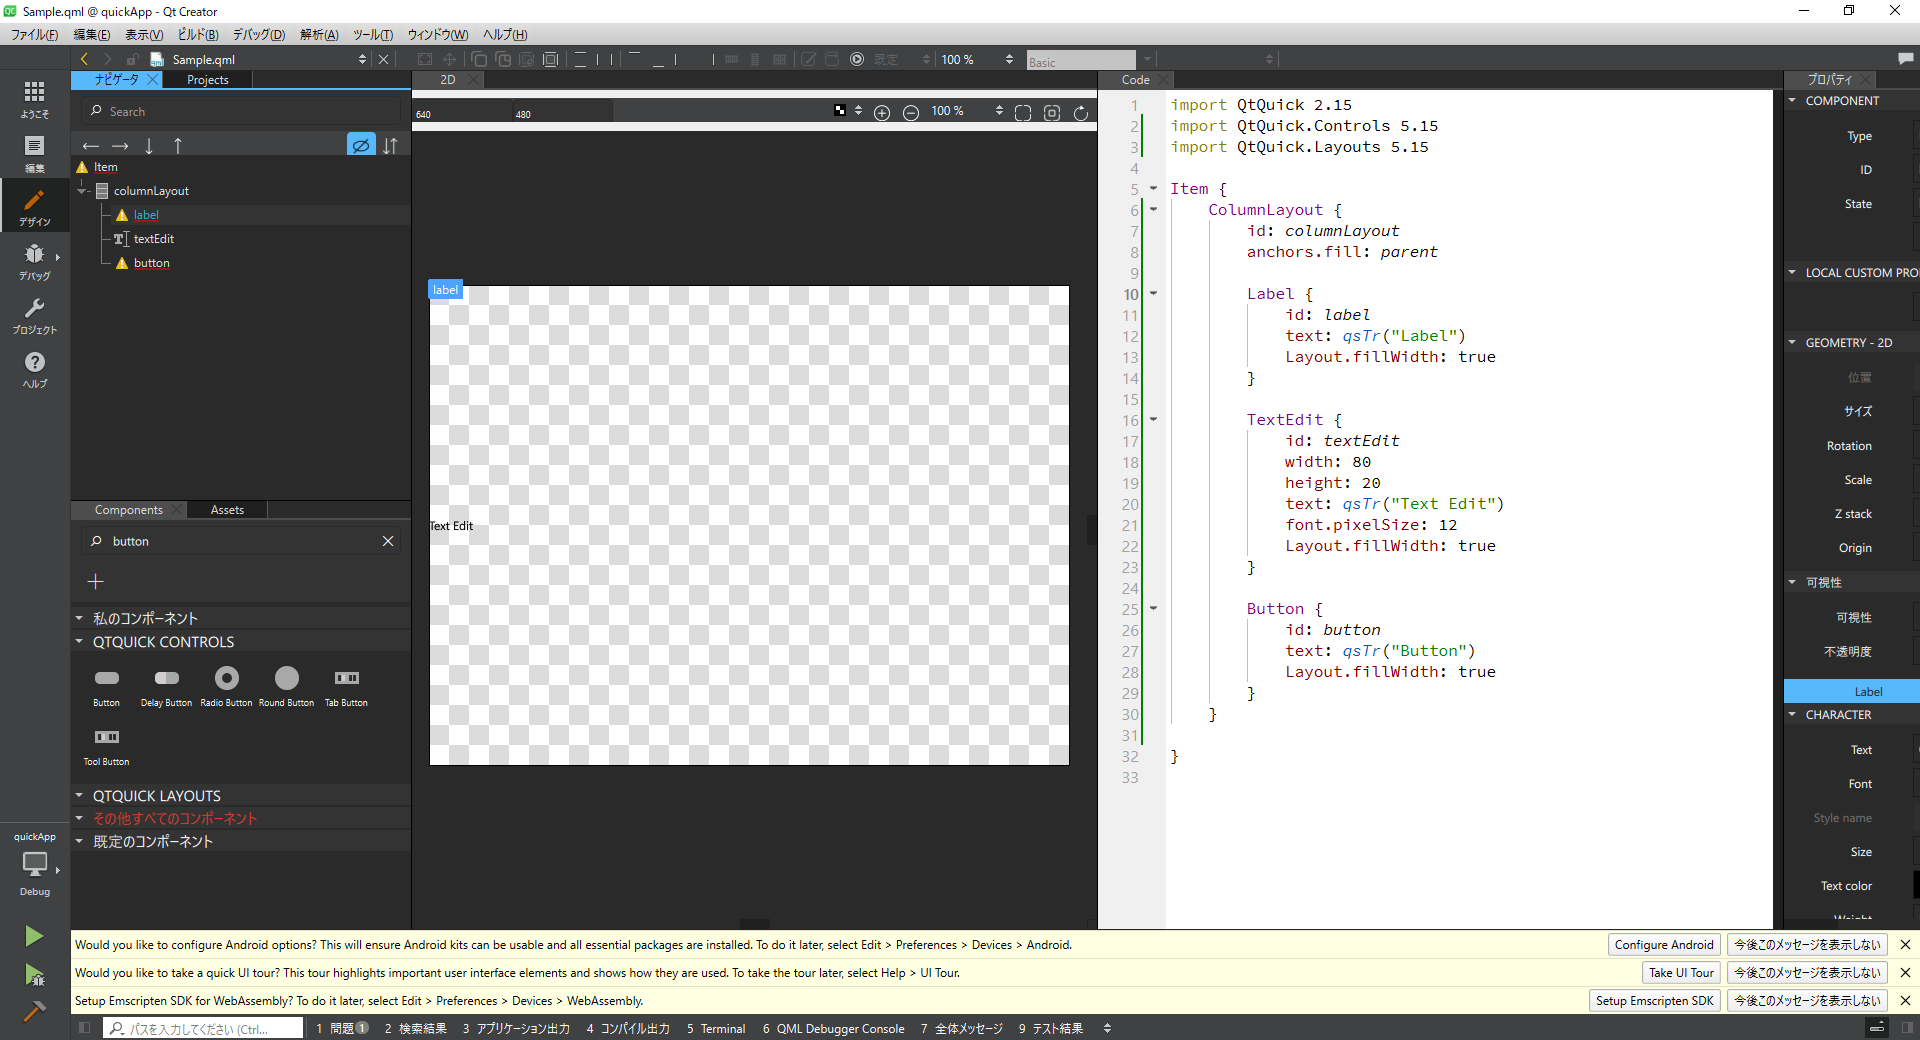Switch to the Assets tab
Image resolution: width=1920 pixels, height=1040 pixels.
pos(227,510)
